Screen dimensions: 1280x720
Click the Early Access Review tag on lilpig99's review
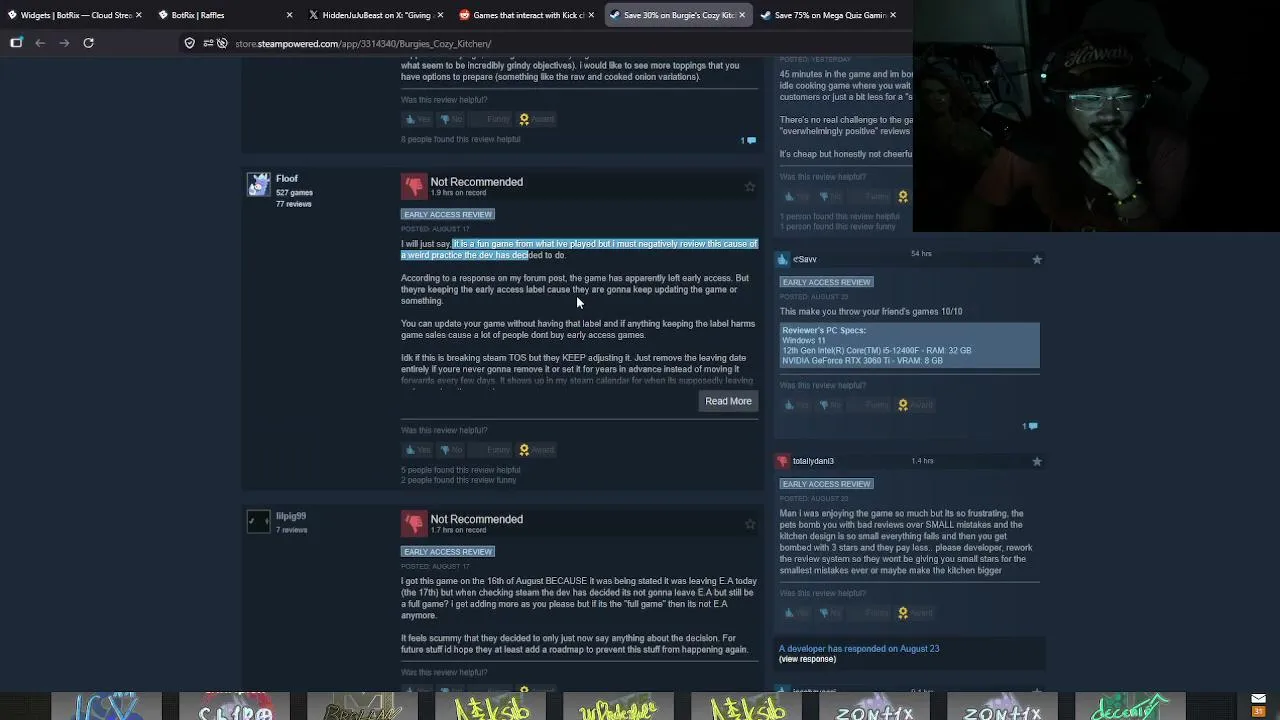(x=448, y=552)
